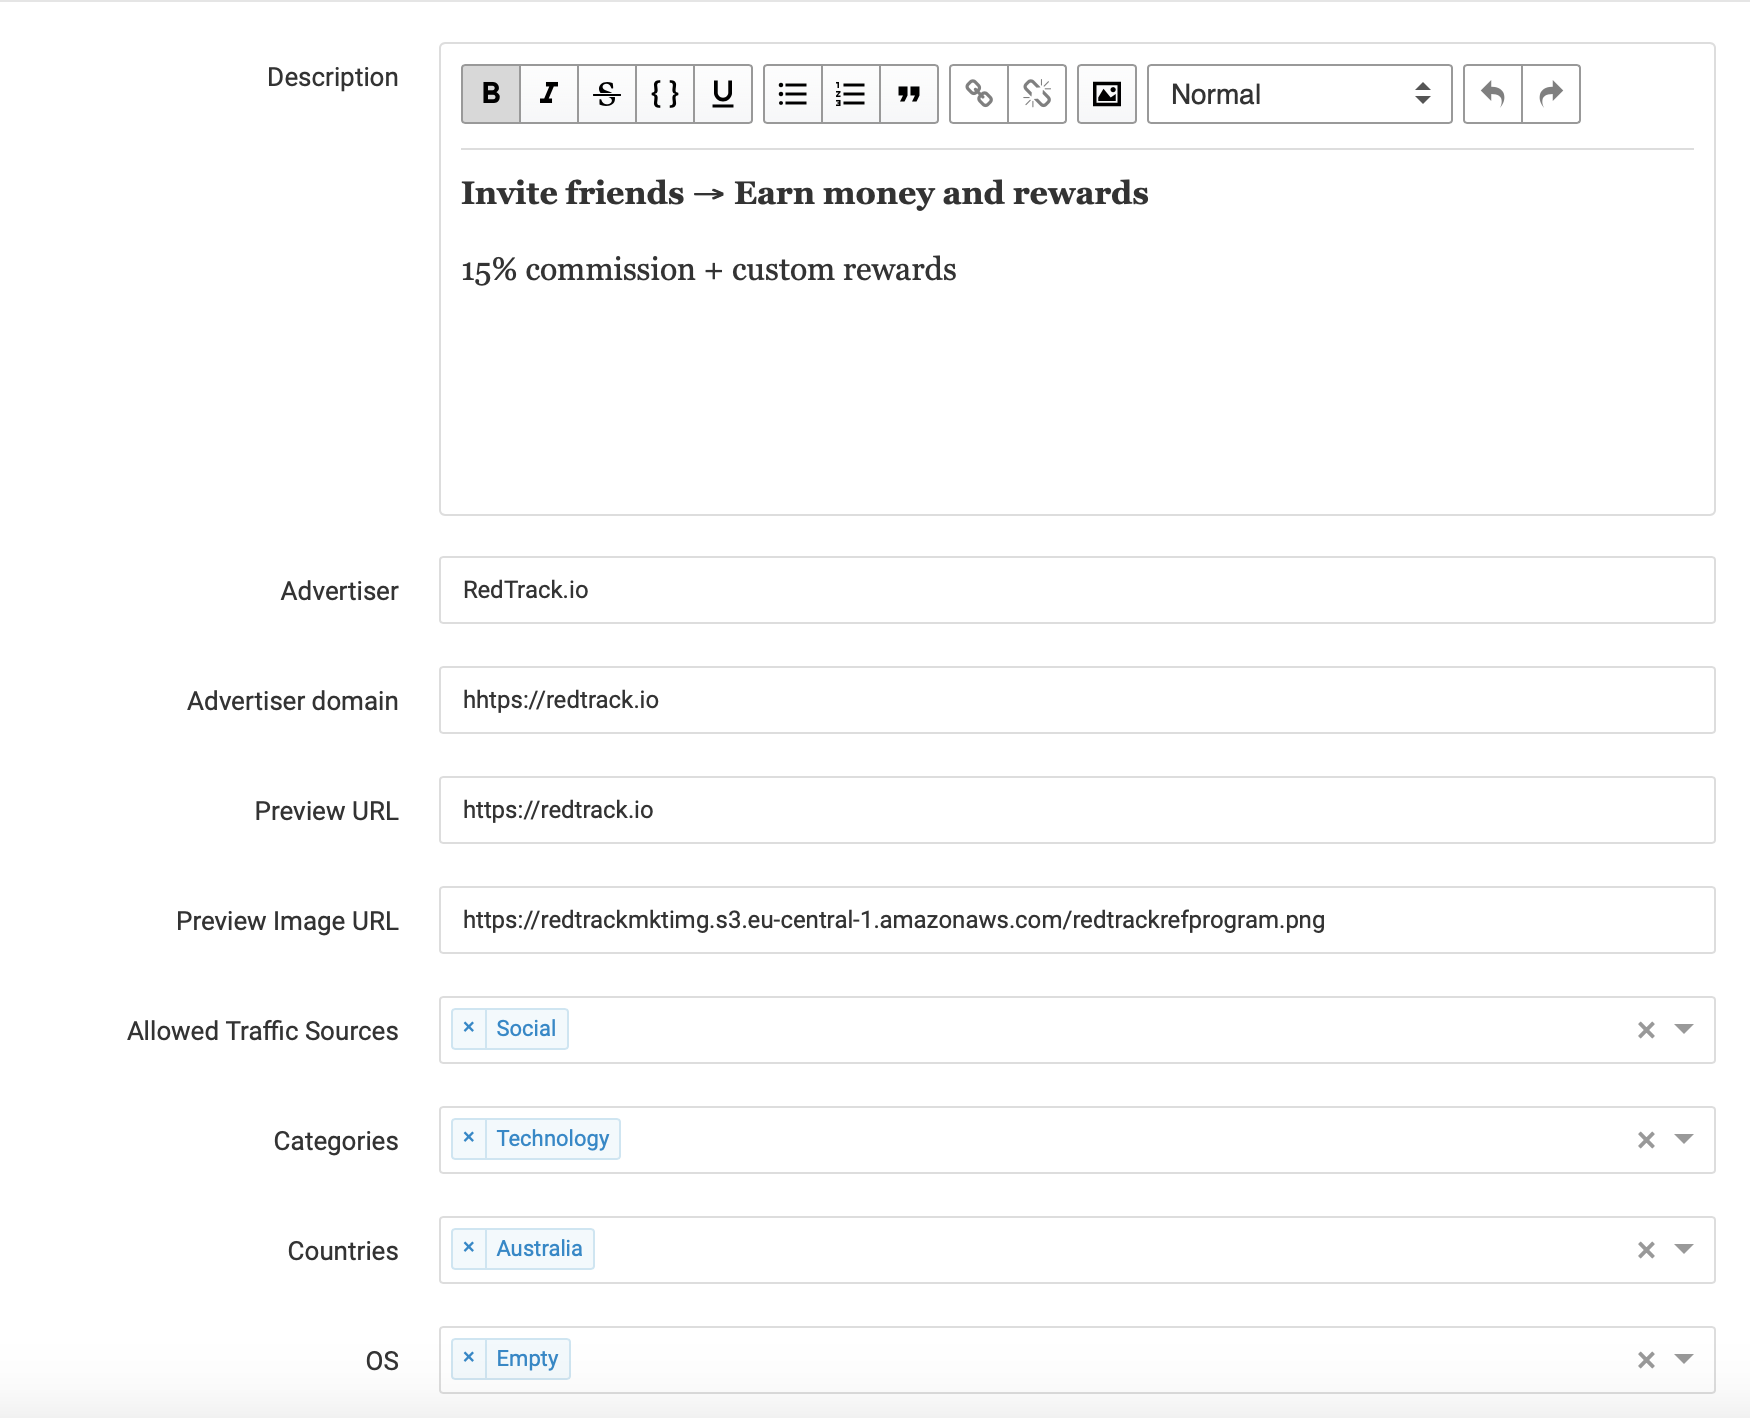The width and height of the screenshot is (1750, 1418).
Task: Click the line '15% commission + custom rewards'
Action: point(709,270)
